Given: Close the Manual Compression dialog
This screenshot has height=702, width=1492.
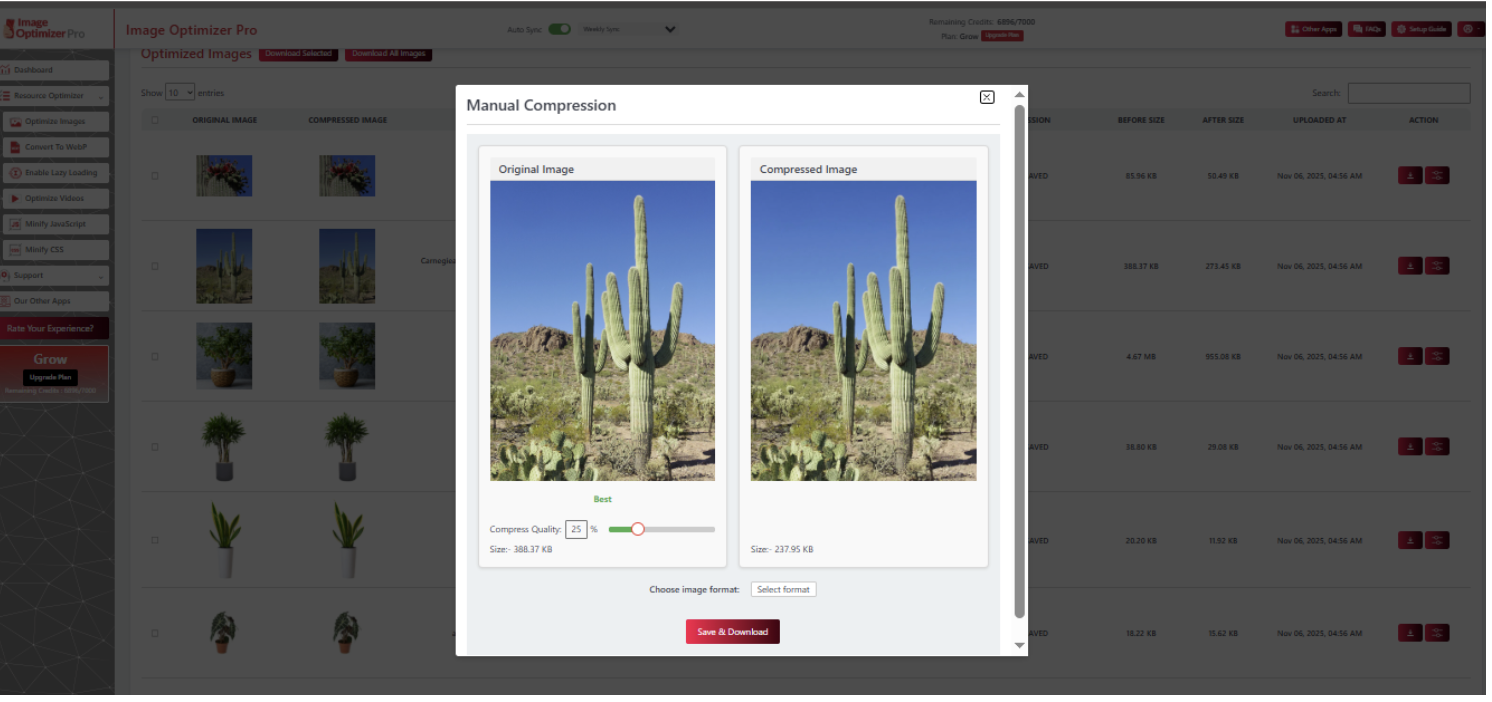Looking at the screenshot, I should click(x=986, y=97).
